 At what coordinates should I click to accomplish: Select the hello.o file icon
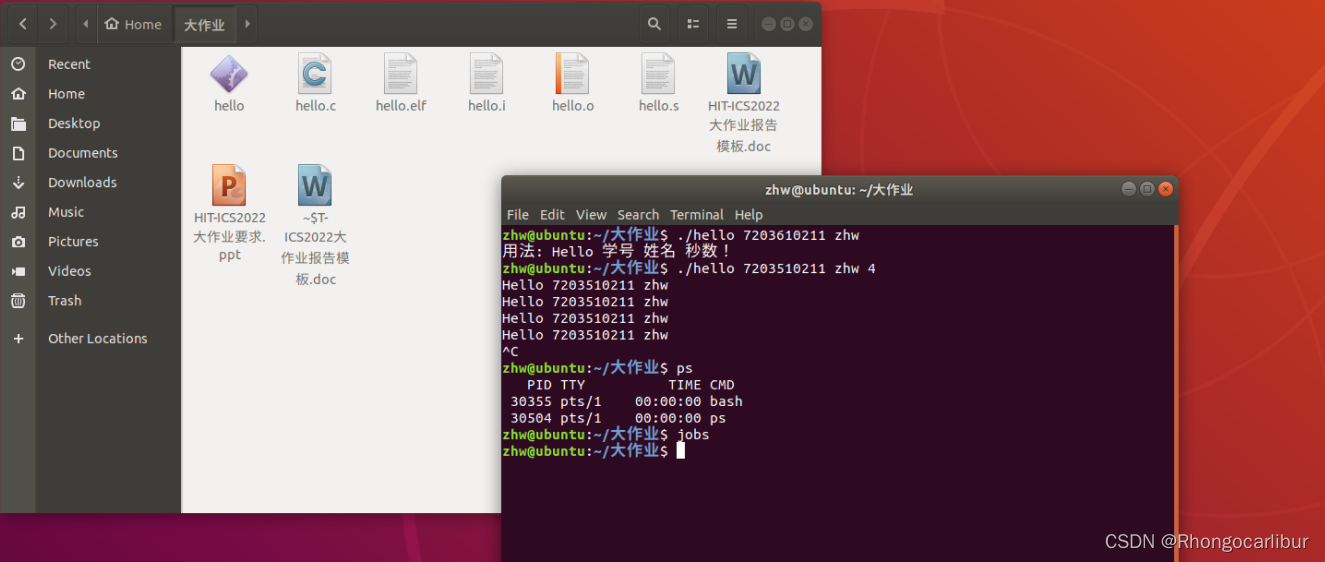tap(573, 73)
